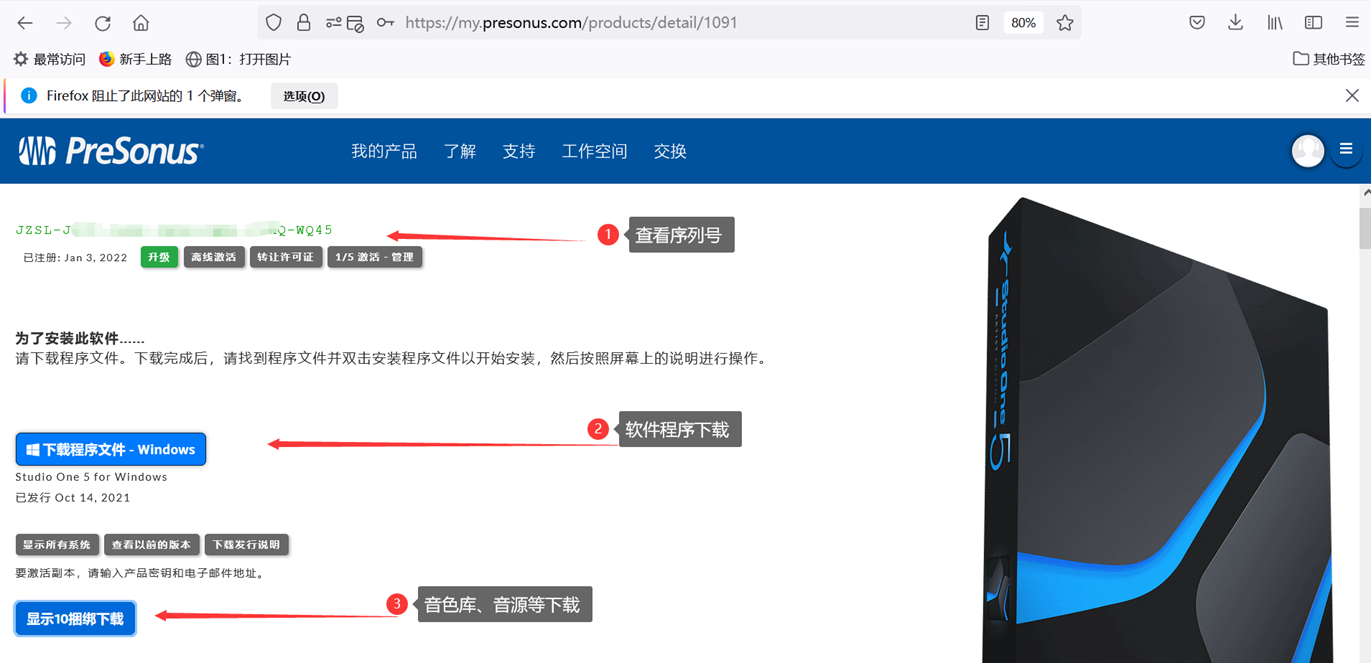Open Firefox downloads panel

(x=1236, y=23)
